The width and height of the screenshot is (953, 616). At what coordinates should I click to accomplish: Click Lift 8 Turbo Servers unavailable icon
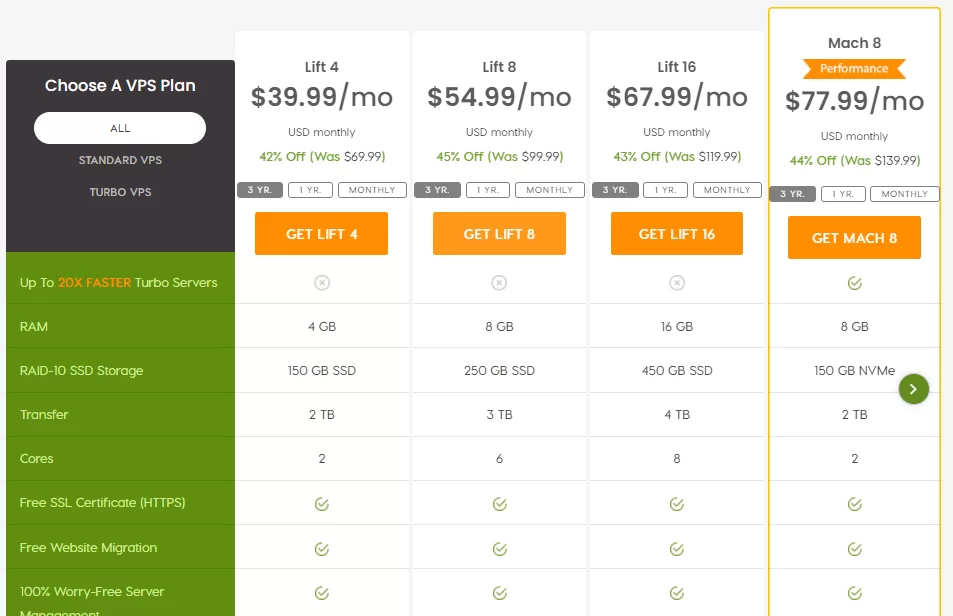pos(499,283)
